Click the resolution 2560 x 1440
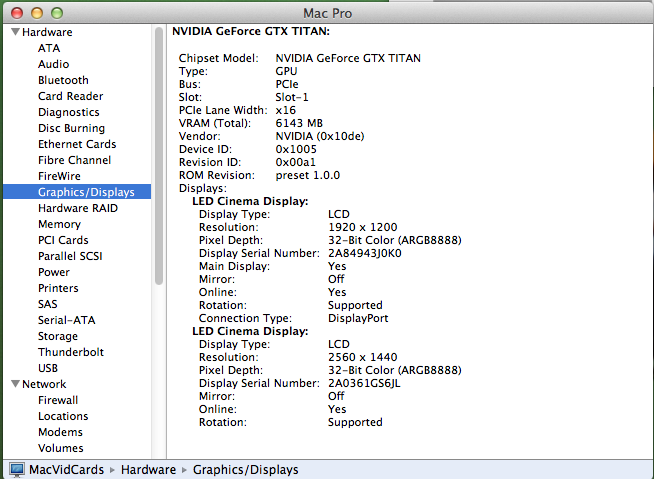Screen dimensions: 654x479 (362, 357)
